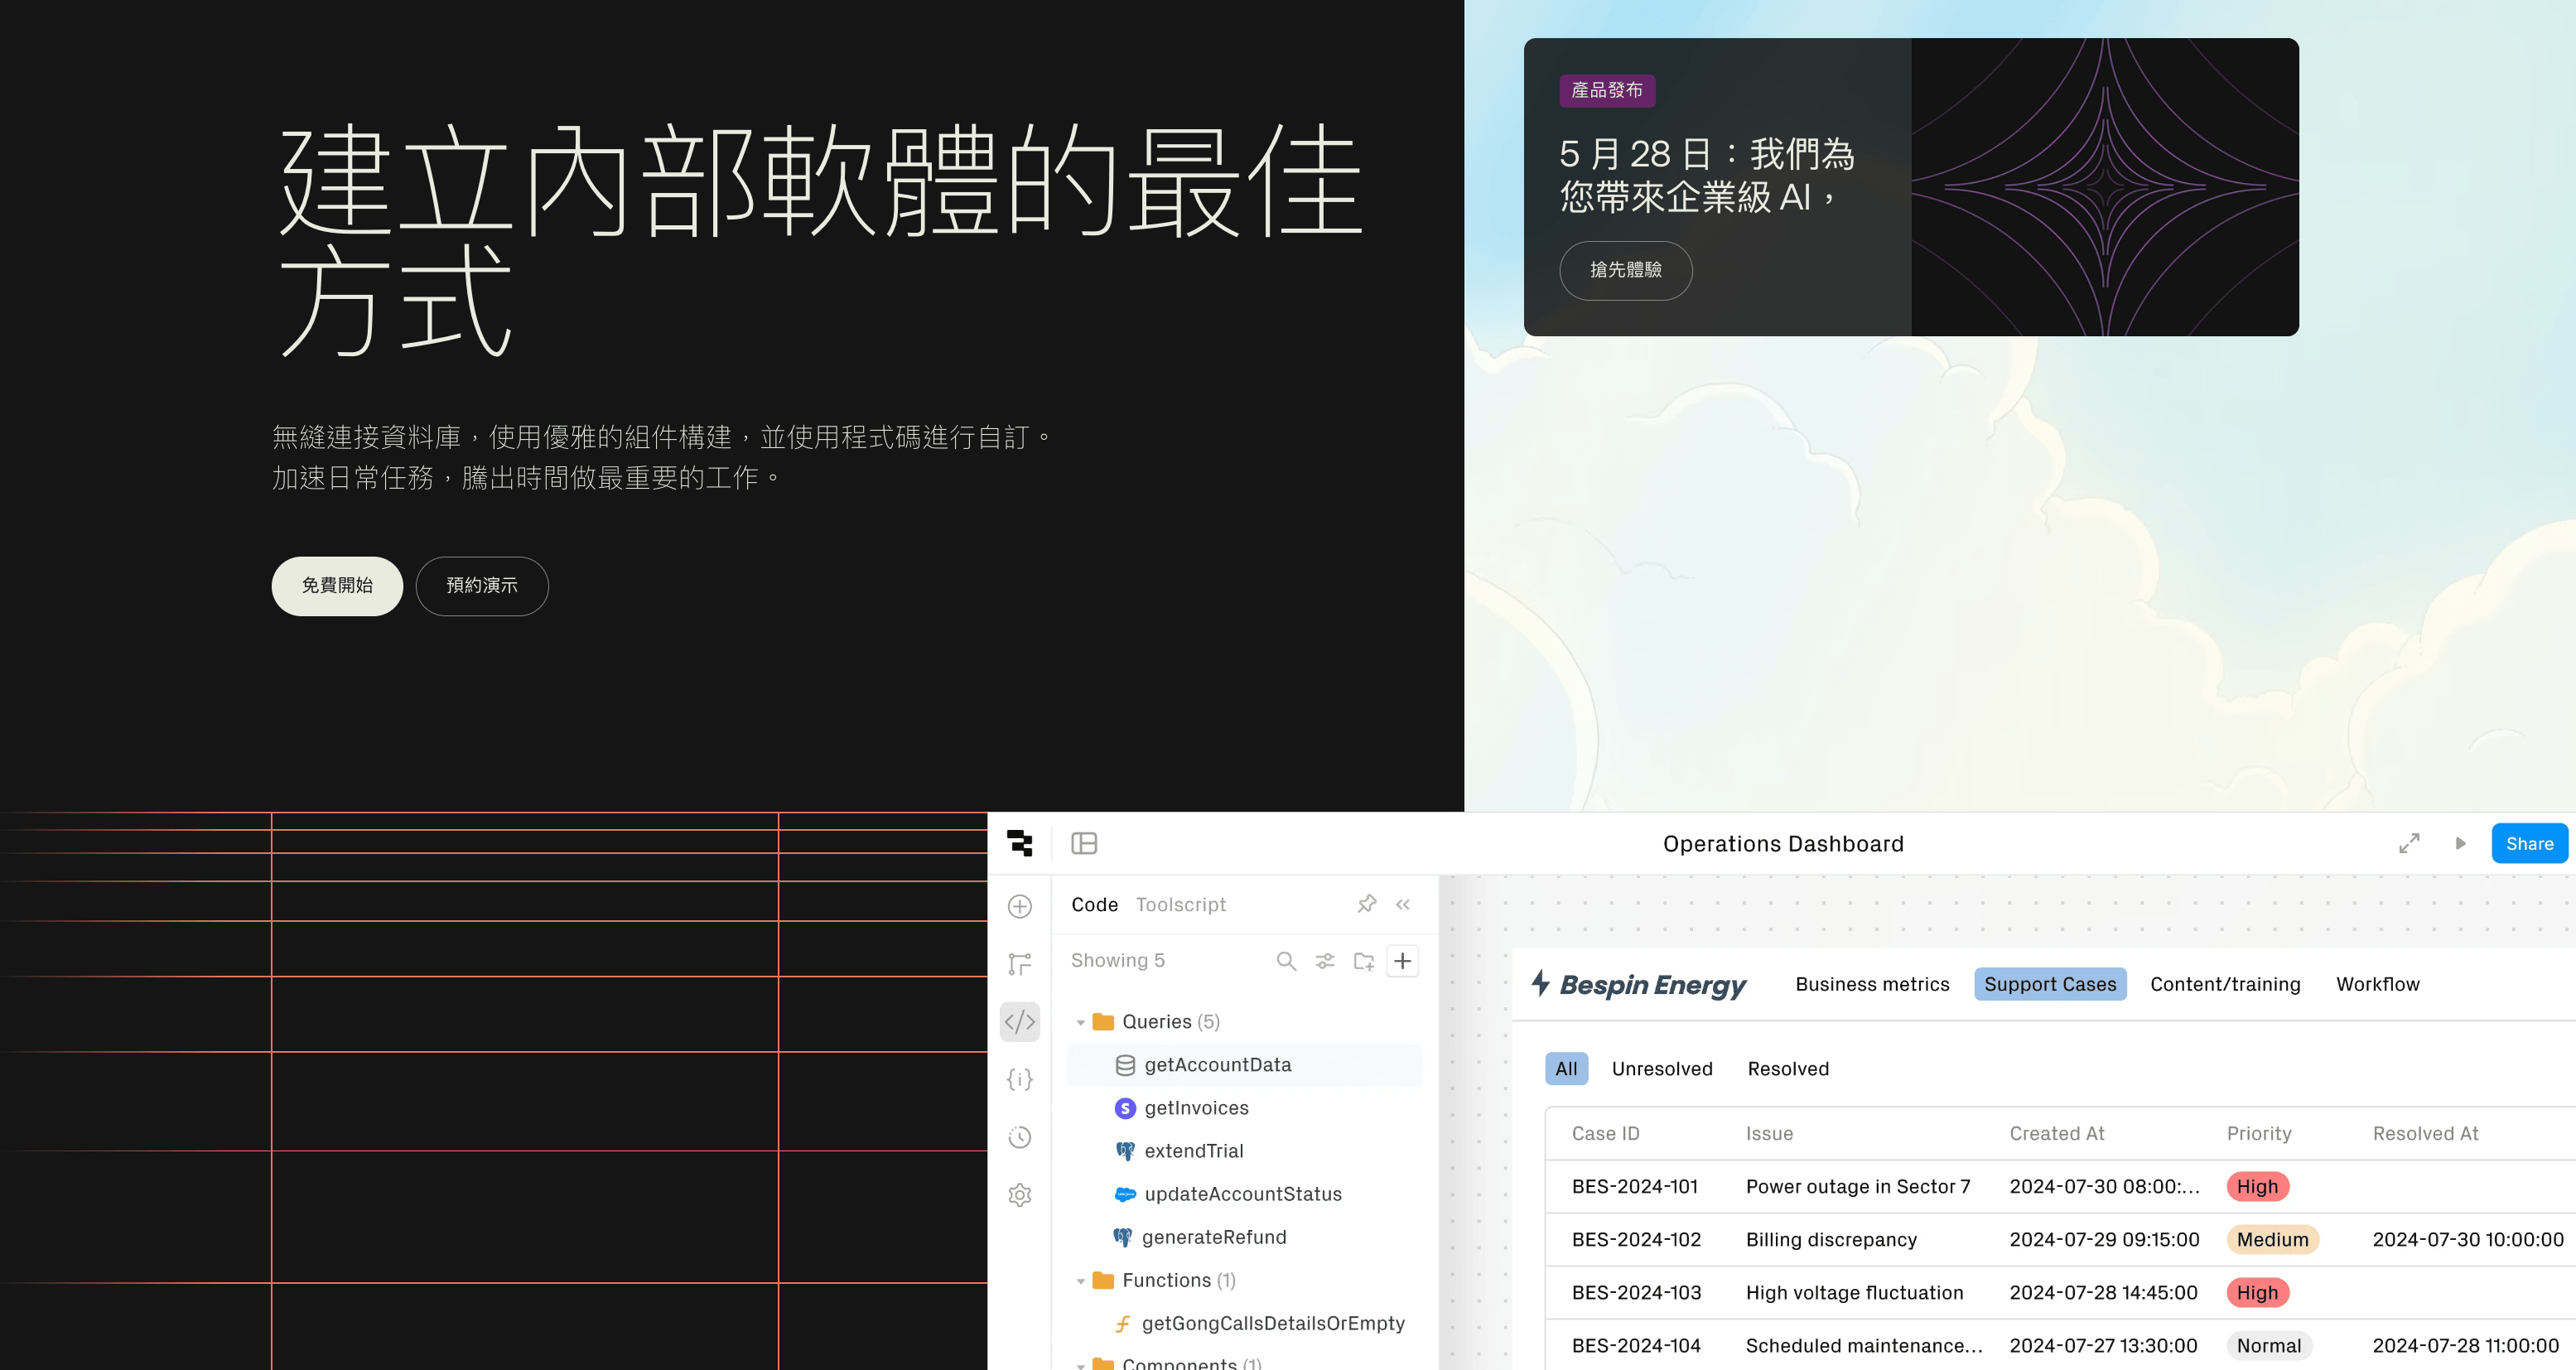2576x1370 pixels.
Task: Click the database icon next to getAccountData
Action: (x=1125, y=1065)
